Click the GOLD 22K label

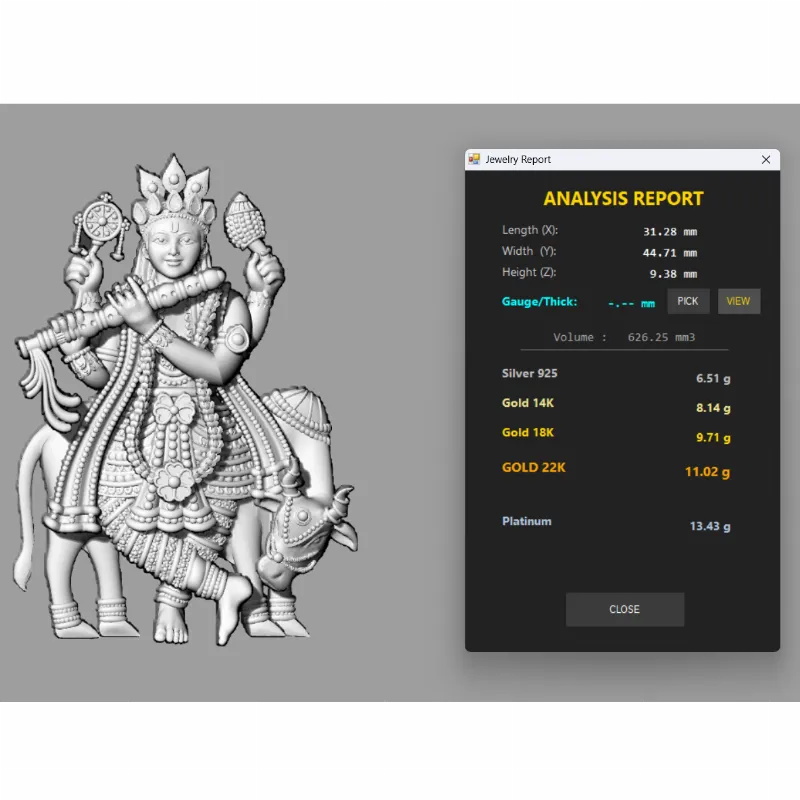[x=534, y=467]
